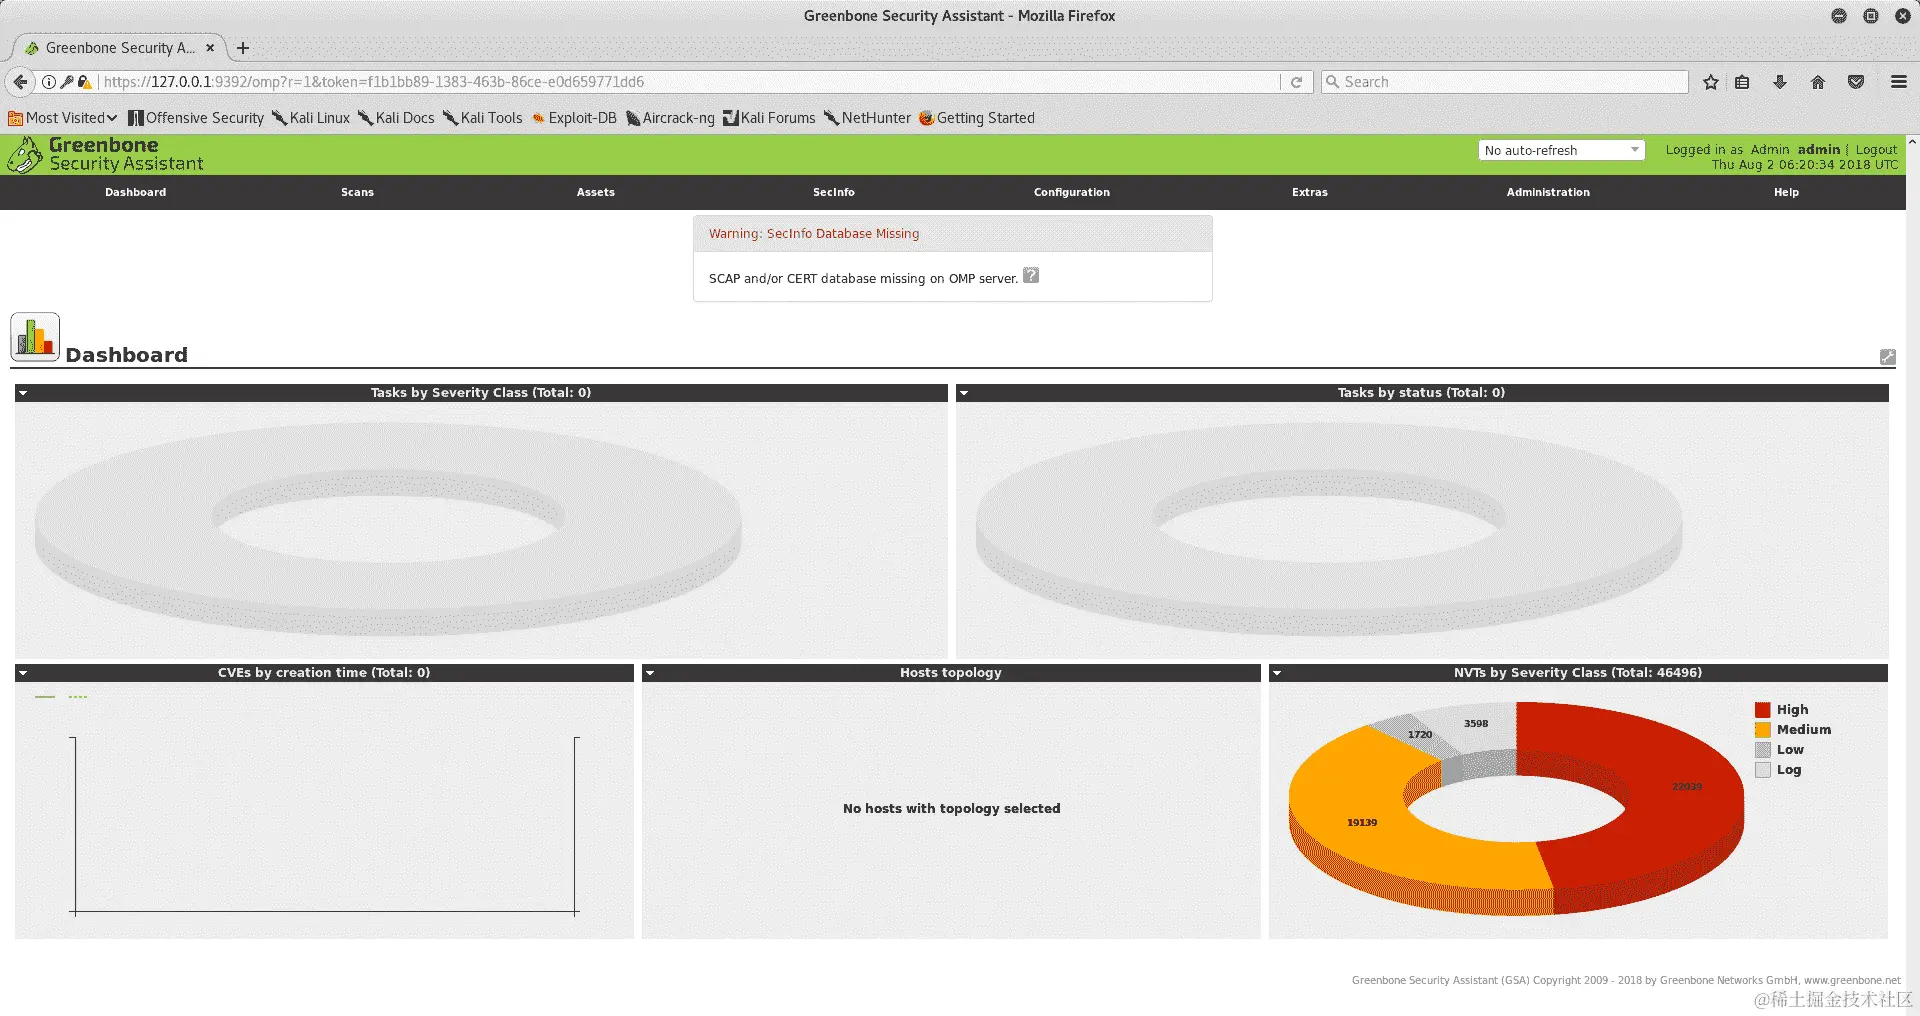Open the Kali Forums bookmark

(x=769, y=118)
